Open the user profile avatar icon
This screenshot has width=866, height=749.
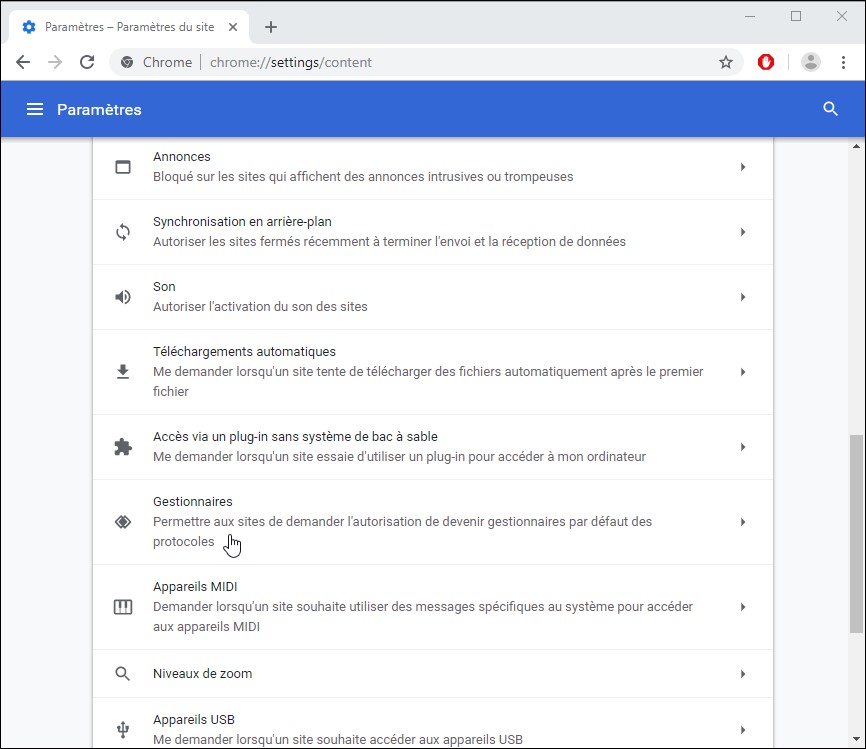point(811,62)
